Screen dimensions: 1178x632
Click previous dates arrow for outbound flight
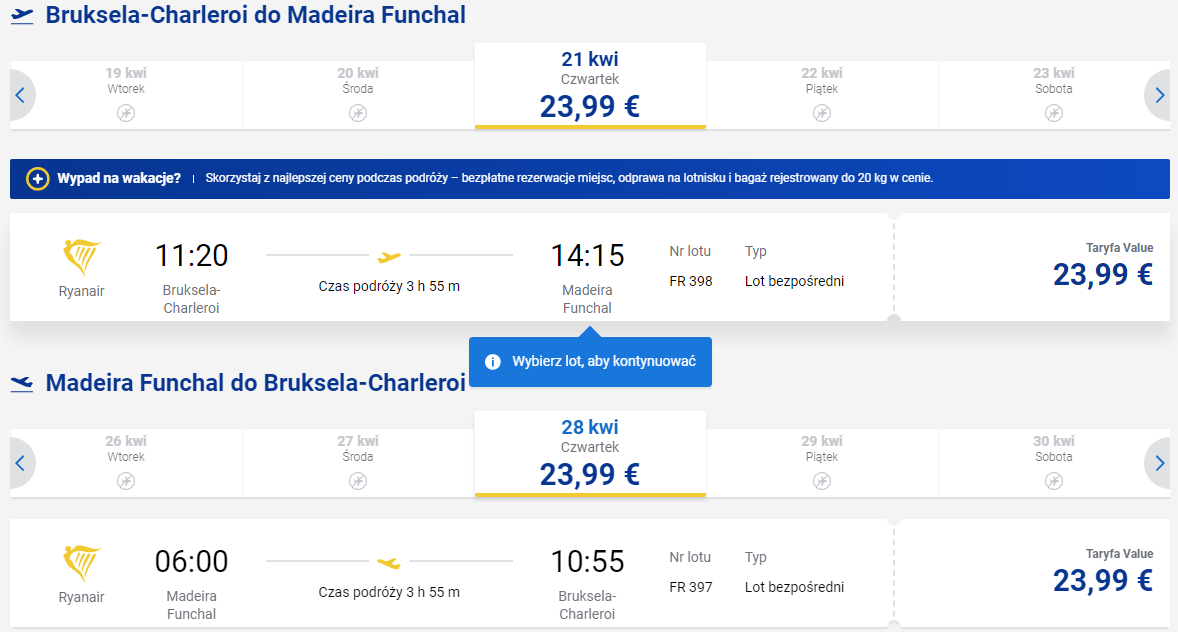[20, 95]
